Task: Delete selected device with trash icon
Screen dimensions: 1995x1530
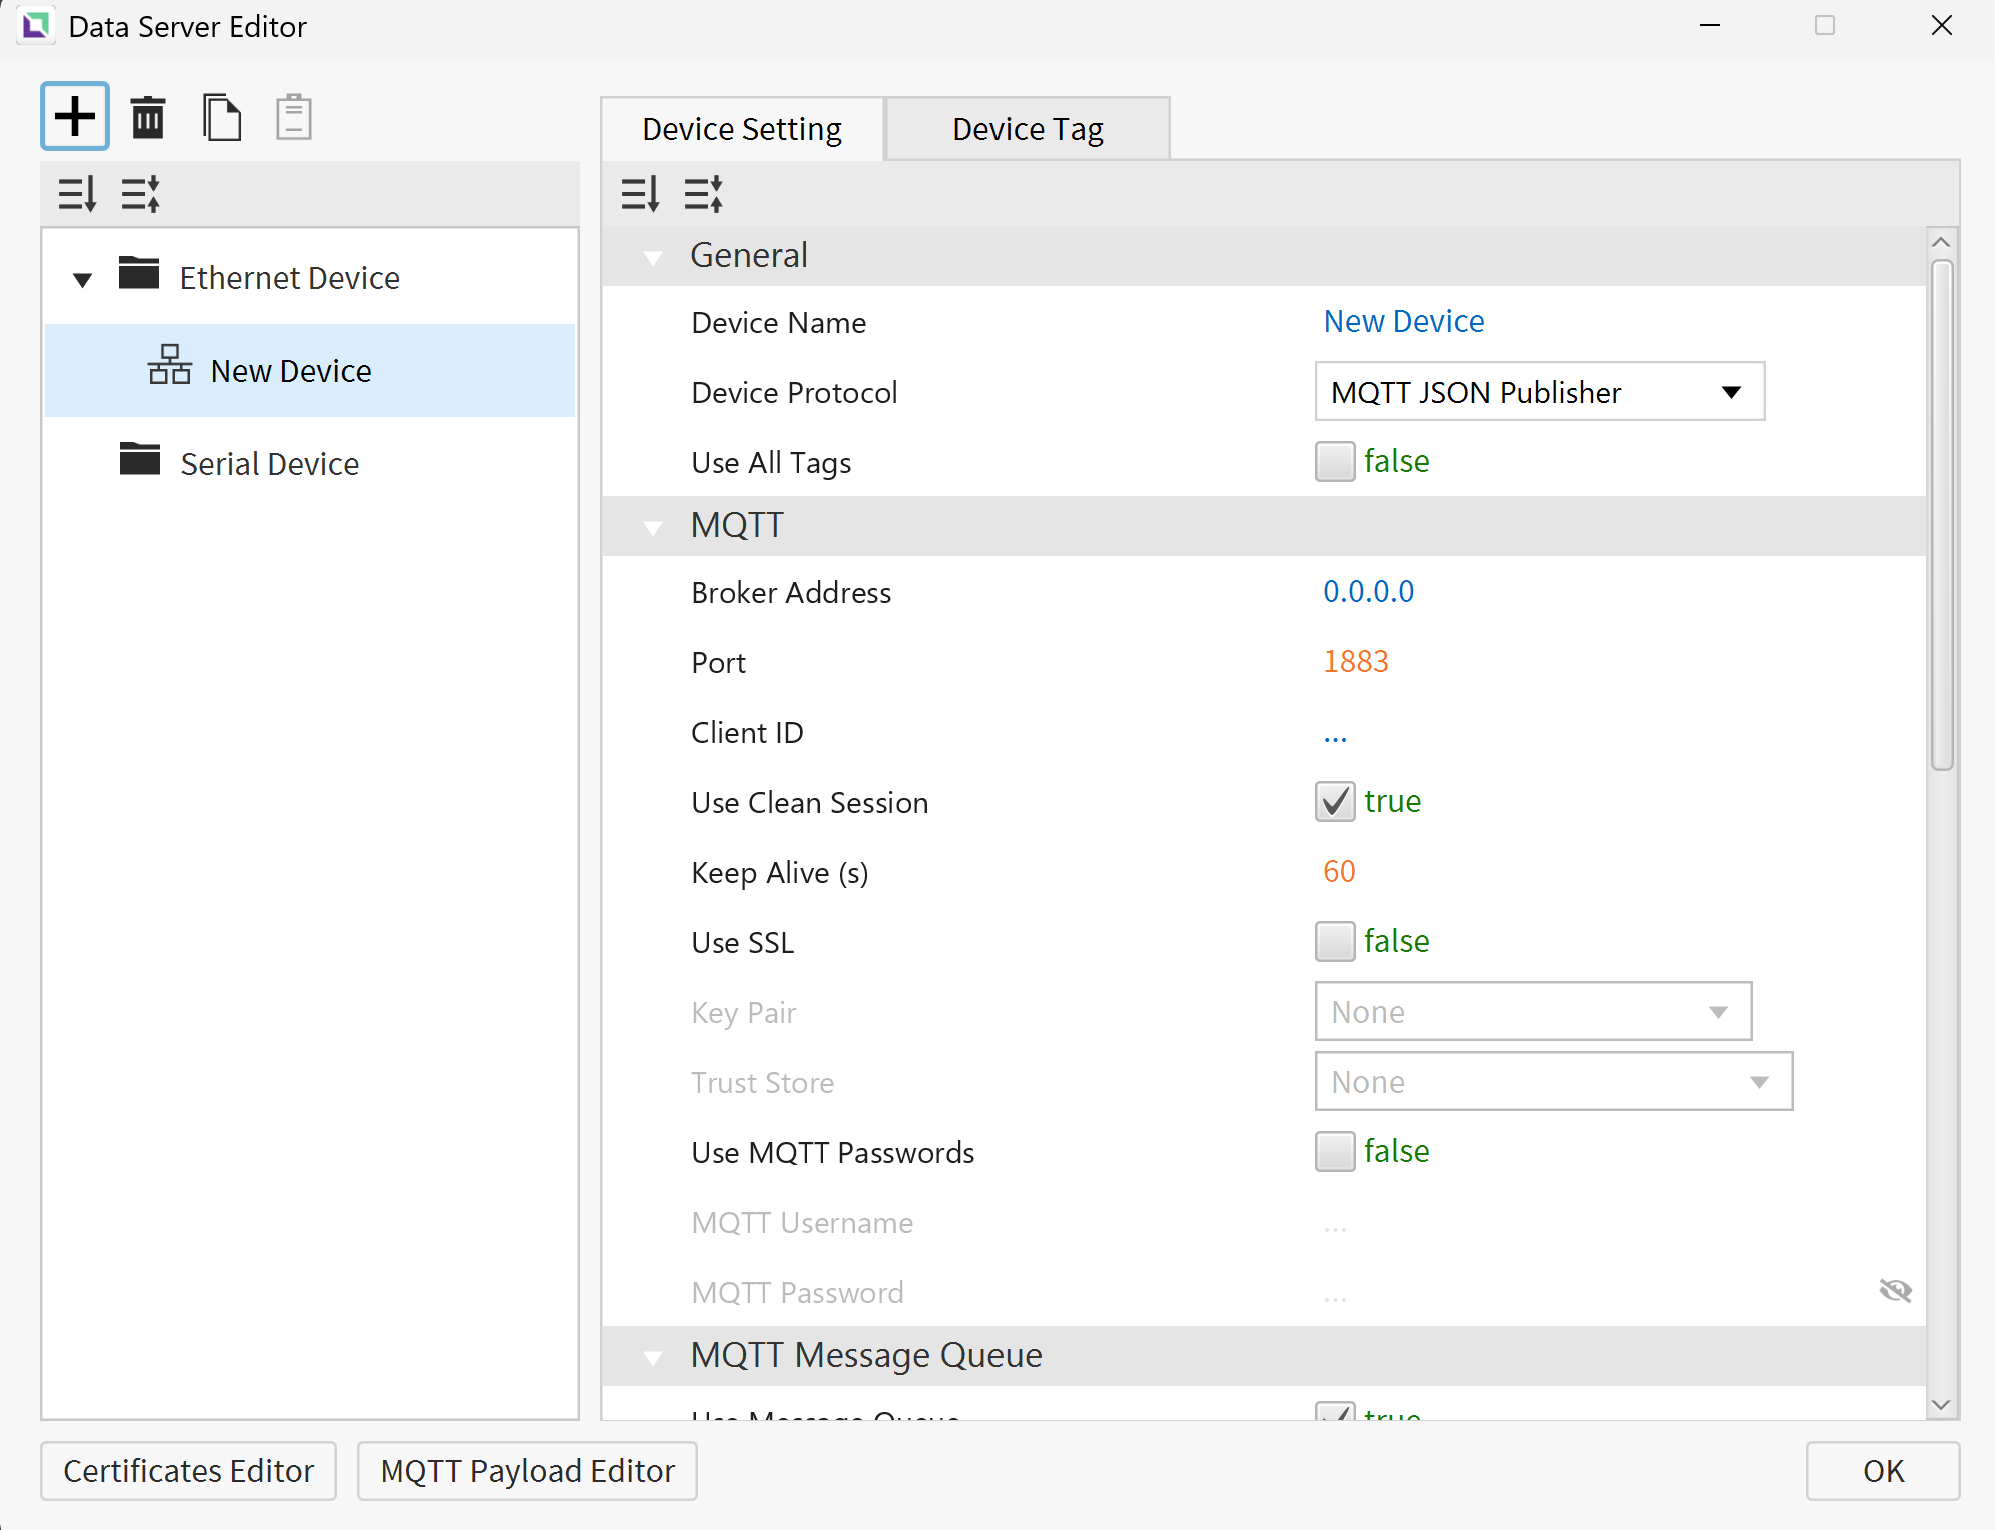Action: (148, 117)
